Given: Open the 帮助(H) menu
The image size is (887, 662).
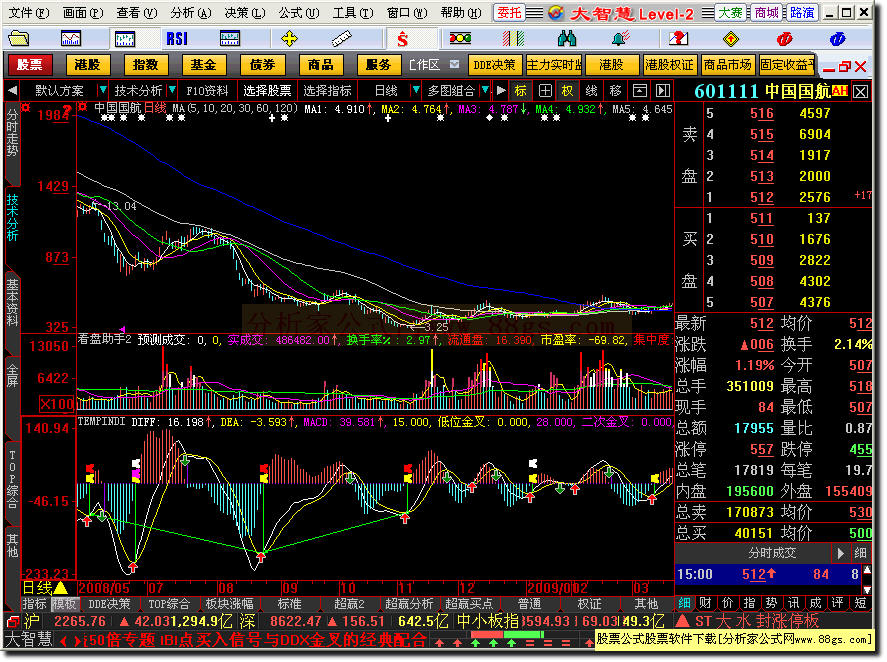Looking at the screenshot, I should coord(461,12).
